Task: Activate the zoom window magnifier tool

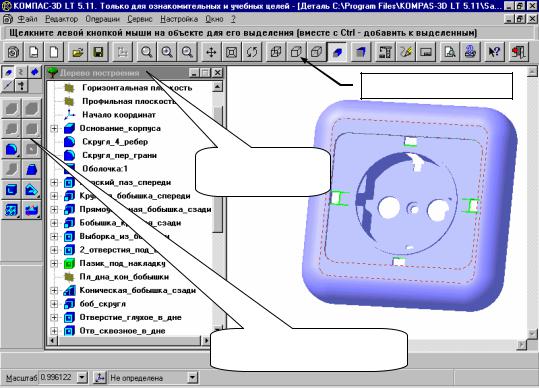Action: 146,52
